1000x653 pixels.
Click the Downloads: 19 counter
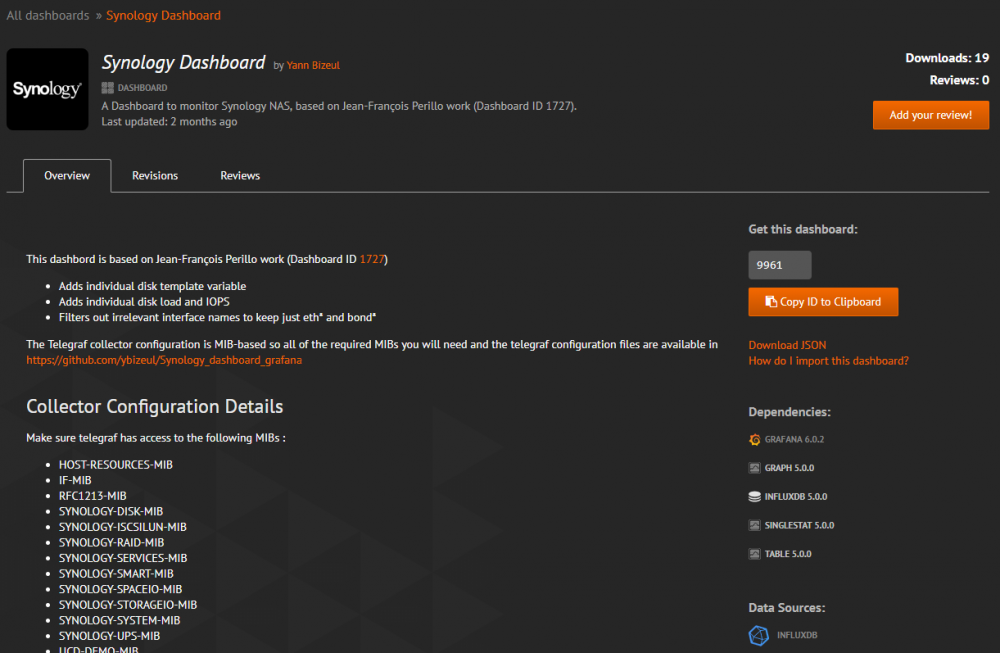[x=947, y=58]
